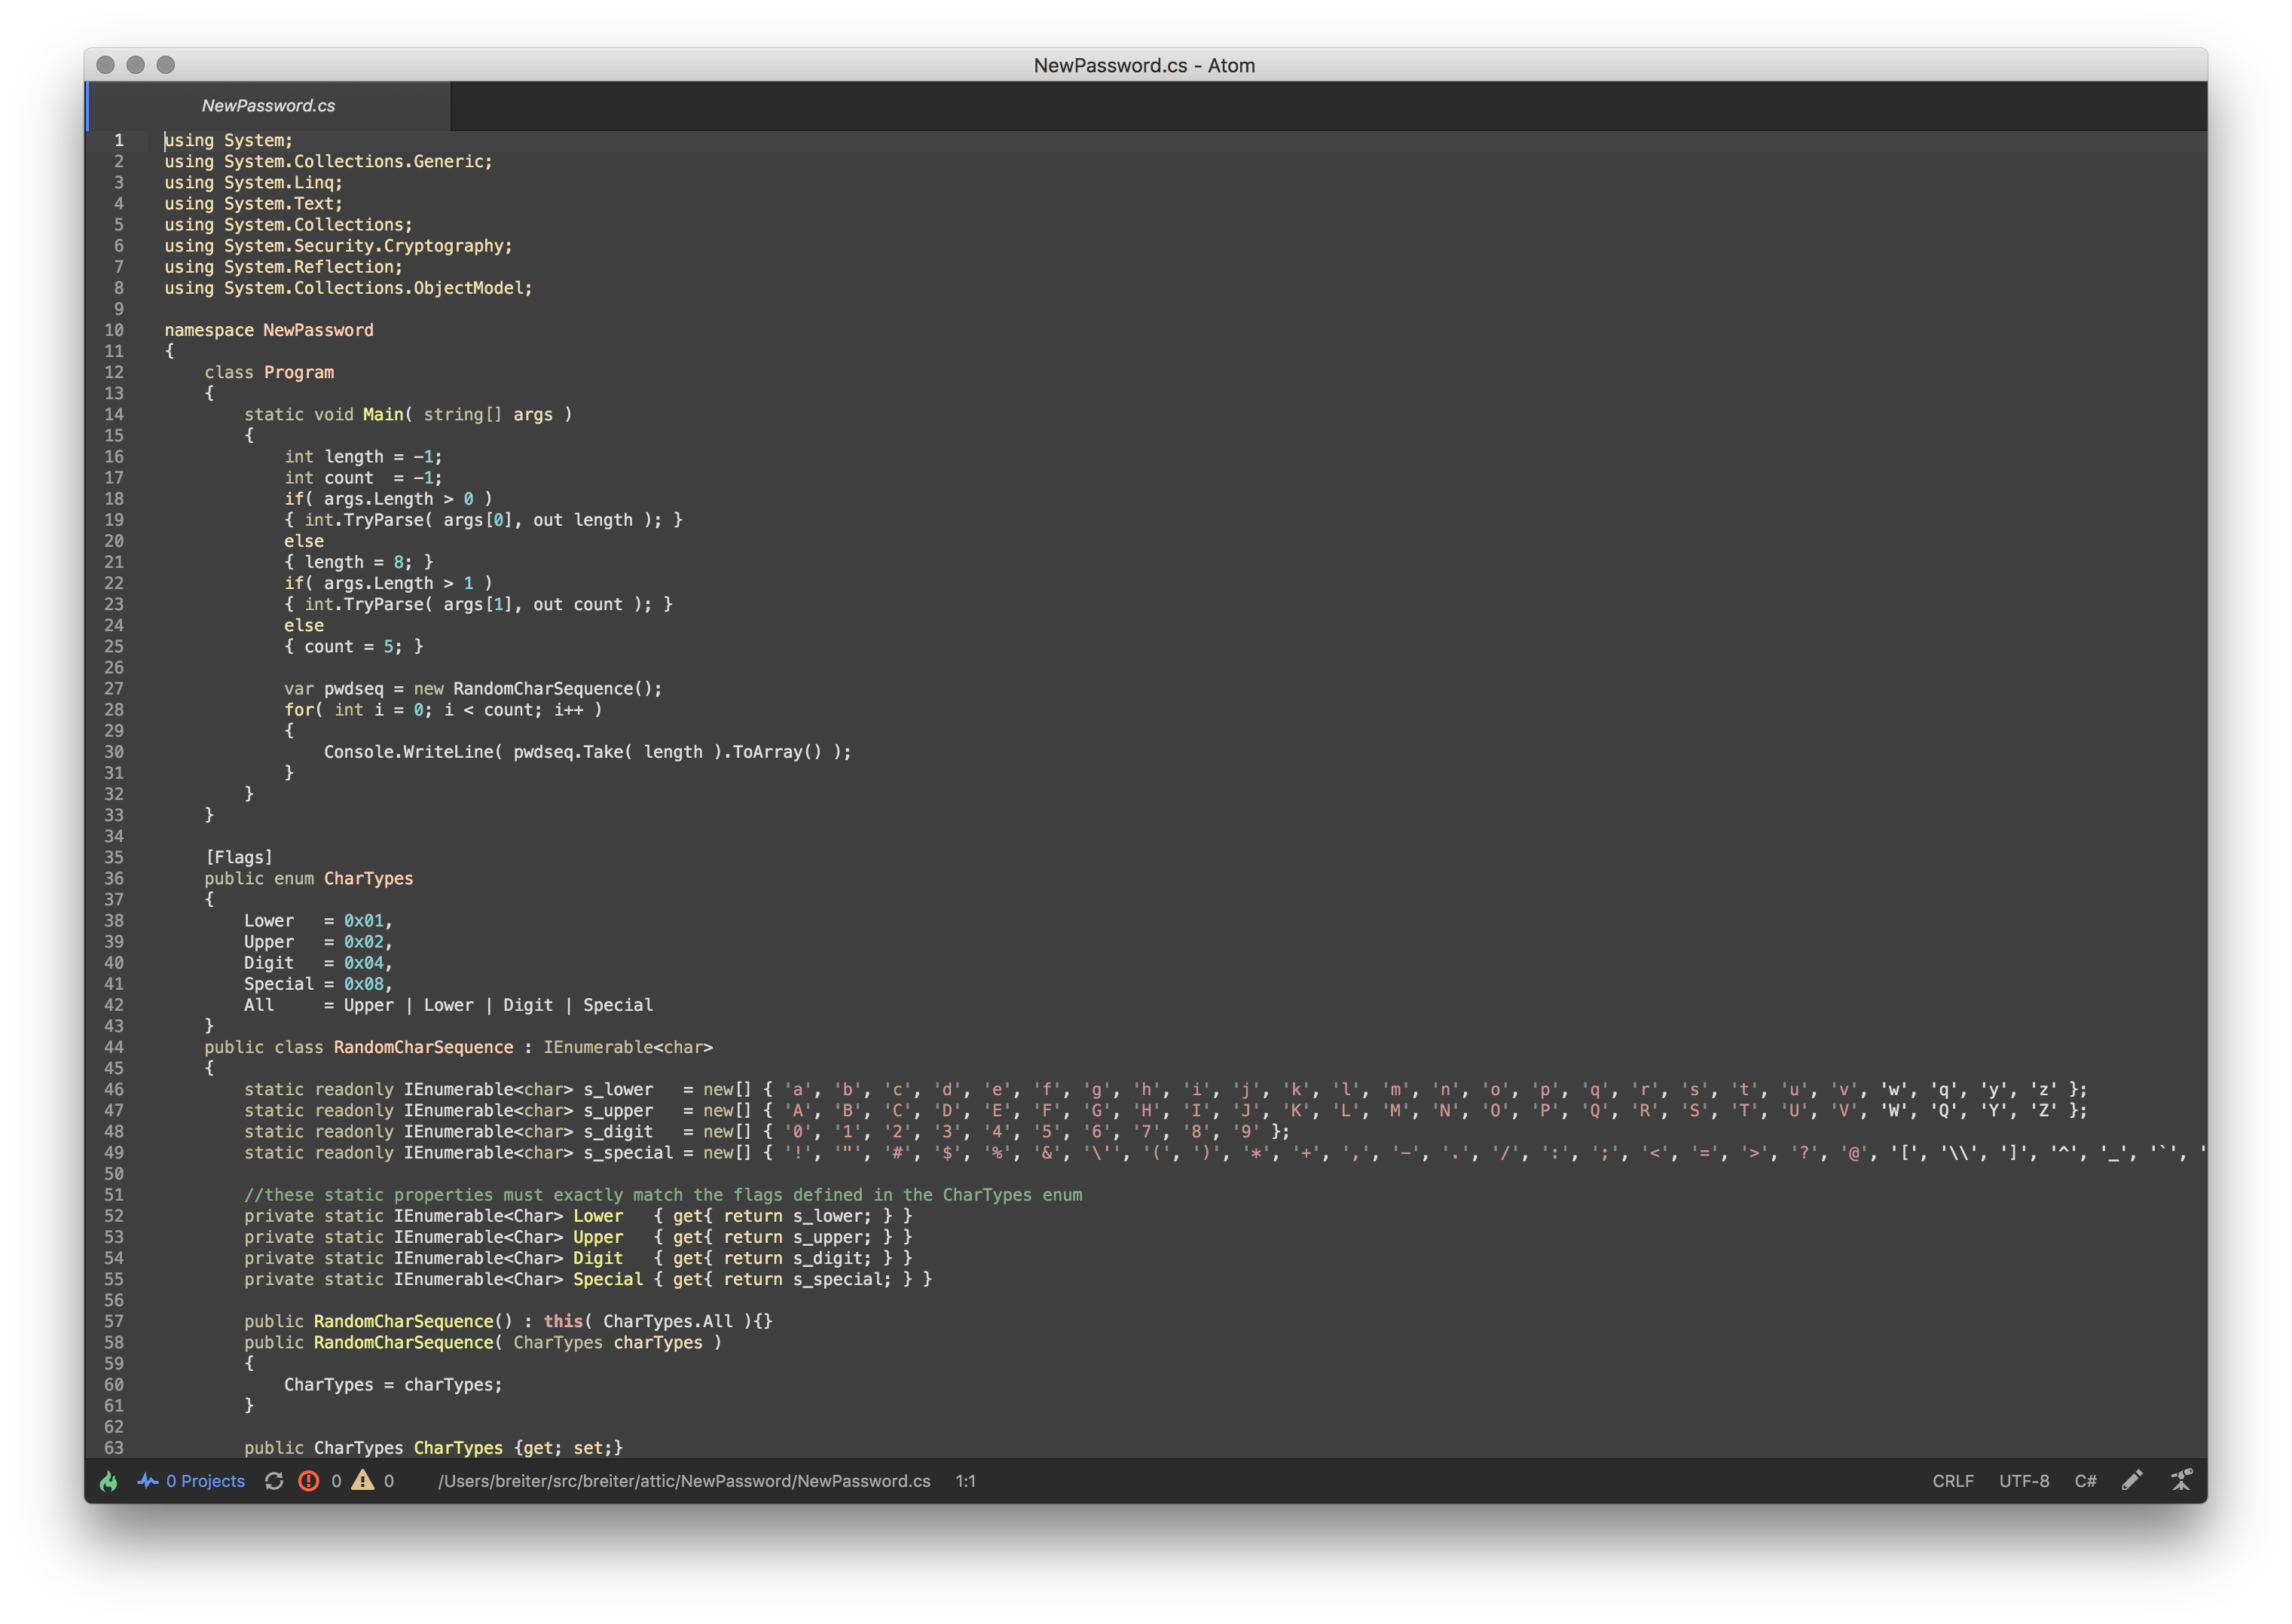Open the UTF-8 encoding selector

point(2023,1481)
